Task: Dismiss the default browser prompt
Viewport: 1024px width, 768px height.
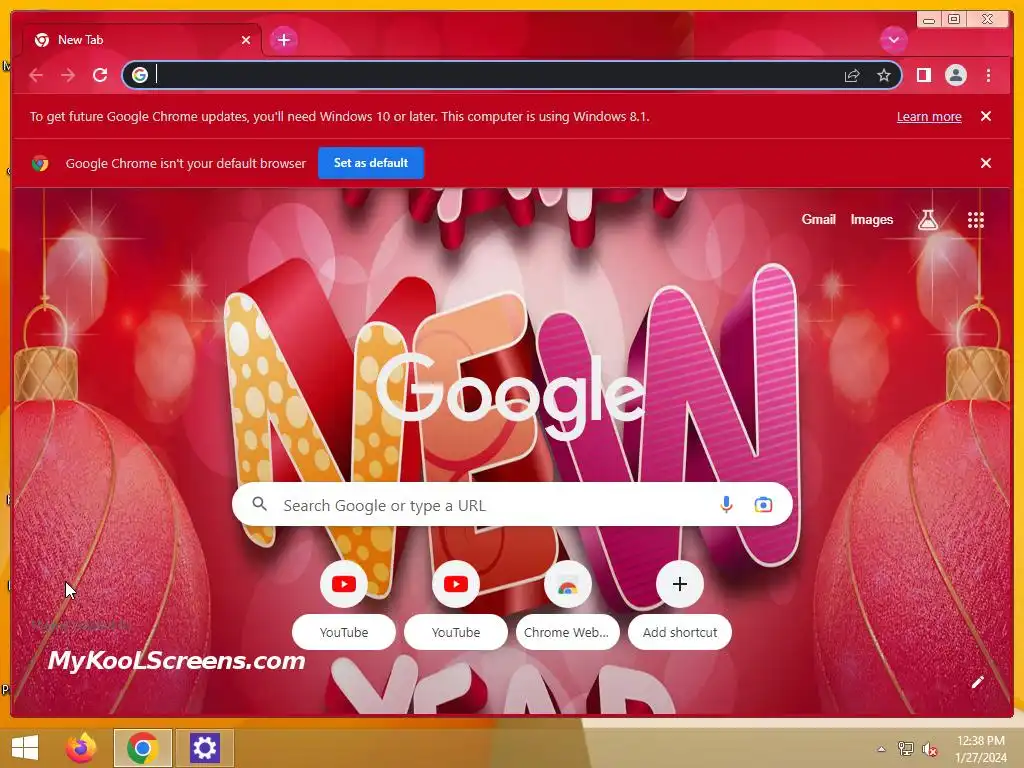Action: click(985, 163)
